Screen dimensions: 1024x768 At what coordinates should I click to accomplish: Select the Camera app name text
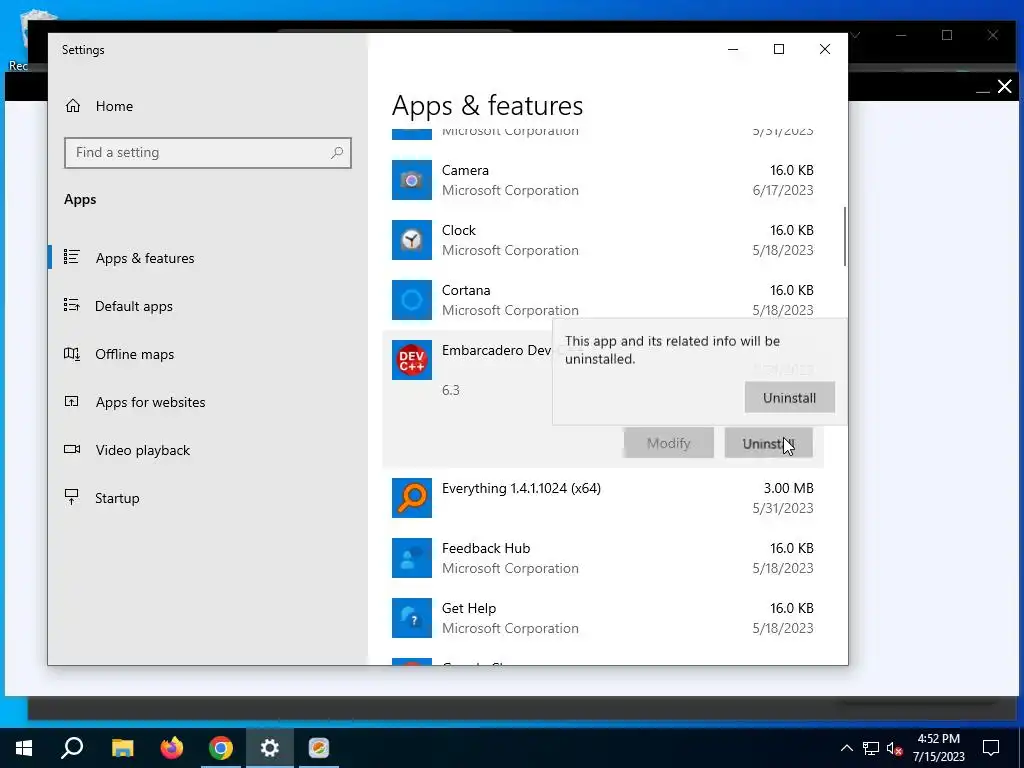(x=465, y=170)
